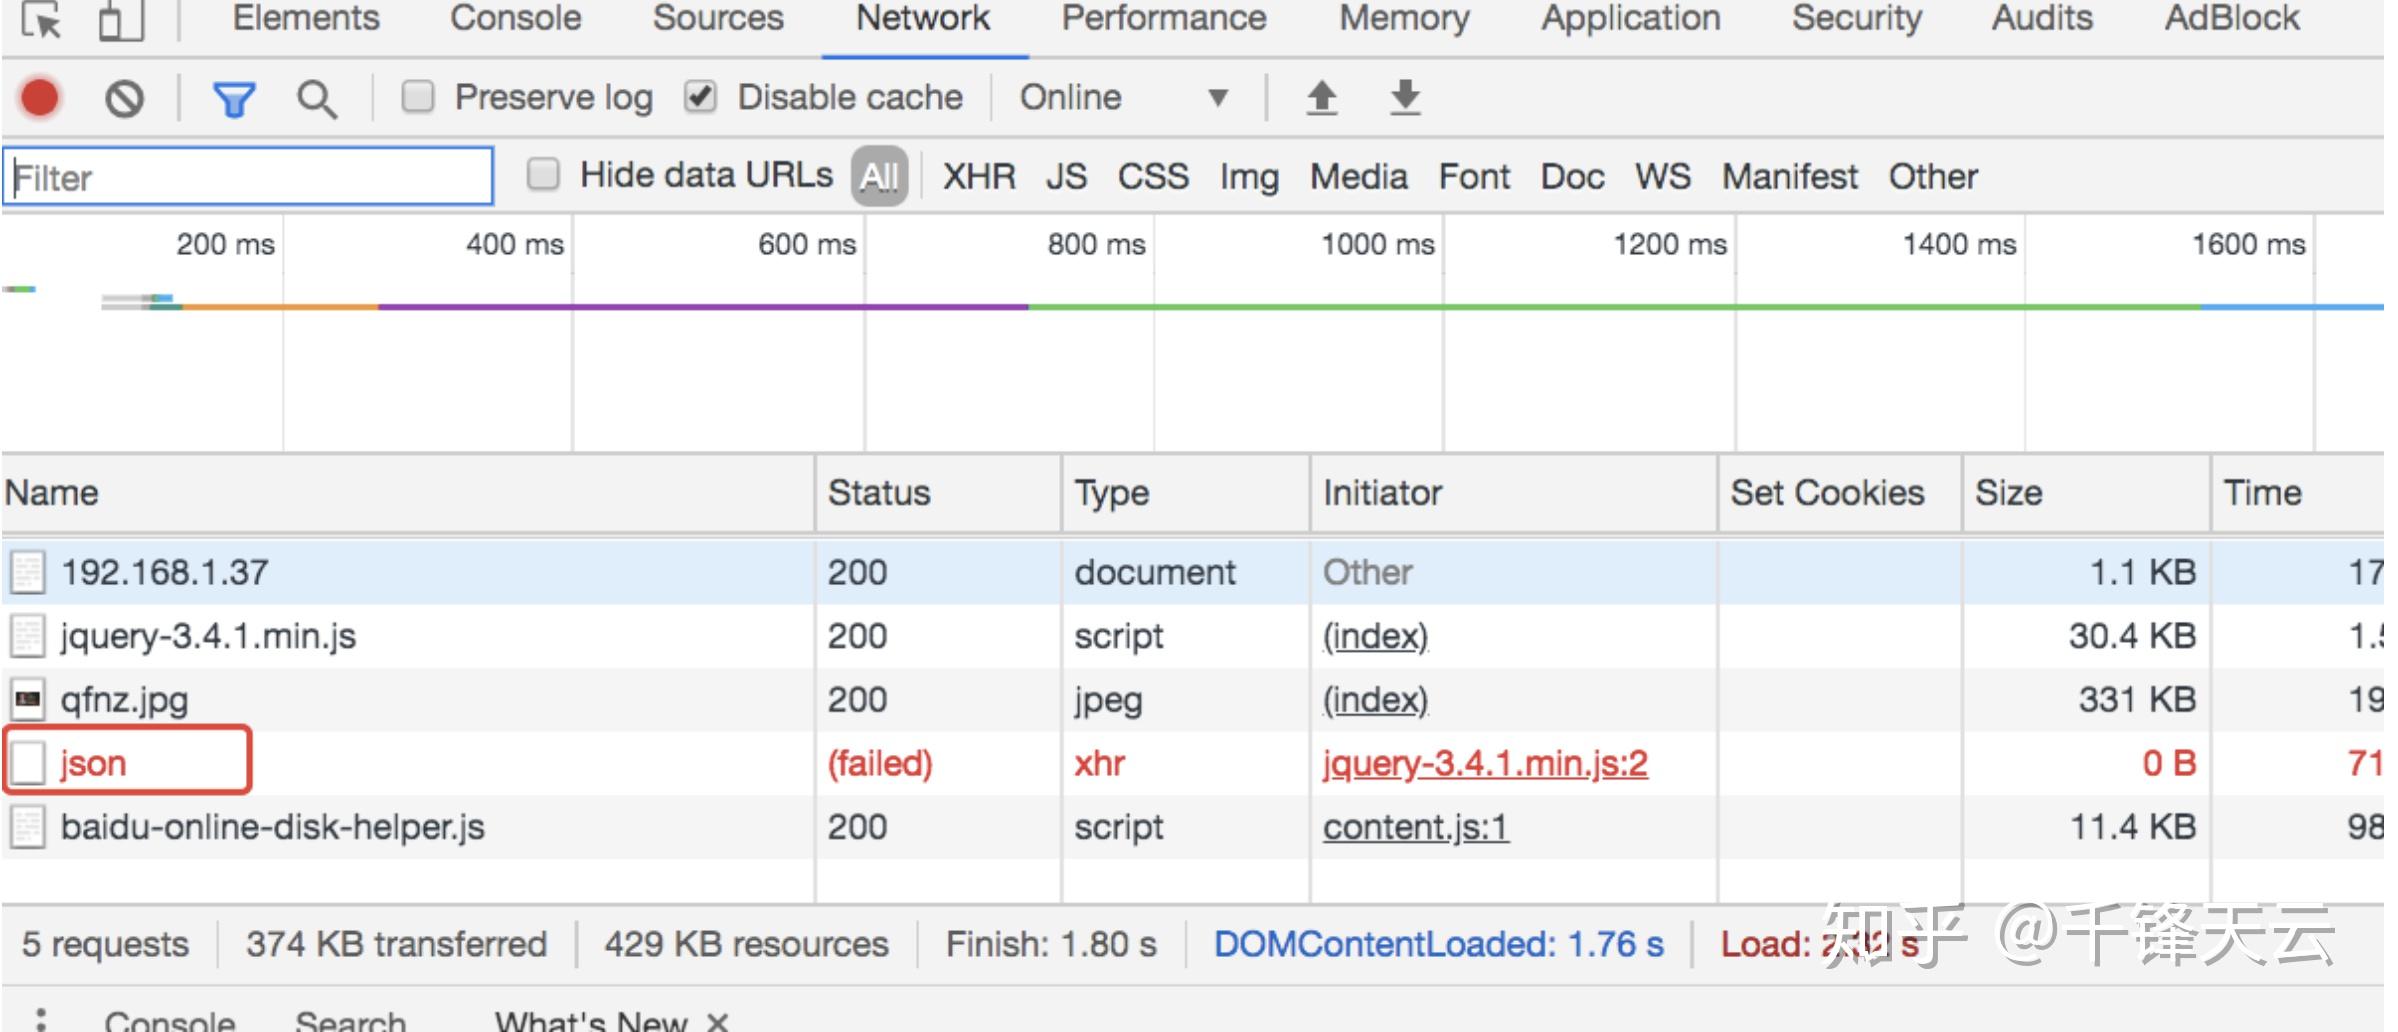2398x1032 pixels.
Task: Sort by the Type column header
Action: click(1186, 493)
